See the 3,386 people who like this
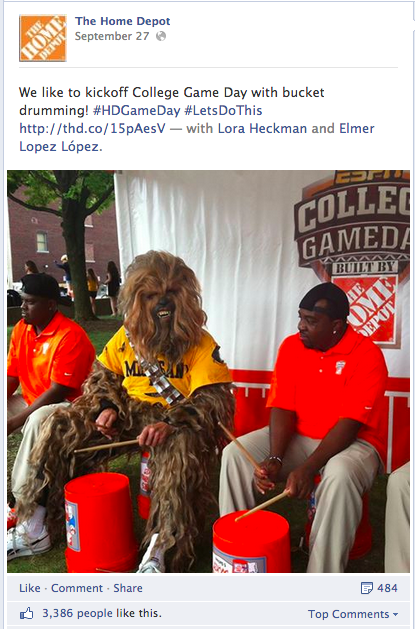415x629 pixels. tap(102, 613)
